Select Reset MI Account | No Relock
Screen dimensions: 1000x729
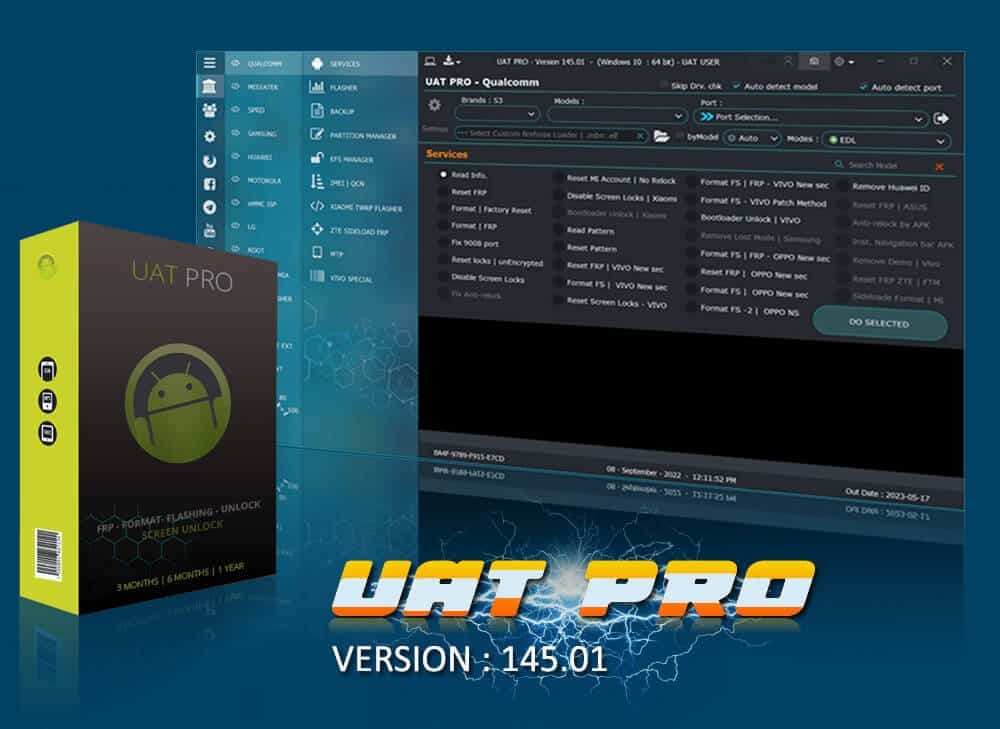[x=614, y=180]
